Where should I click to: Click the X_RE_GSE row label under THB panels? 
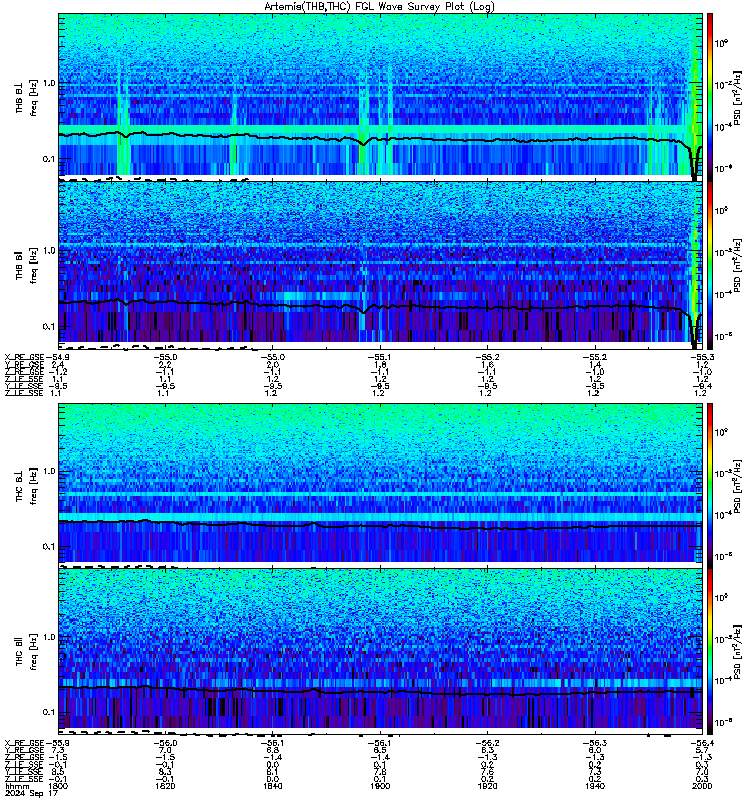24,357
